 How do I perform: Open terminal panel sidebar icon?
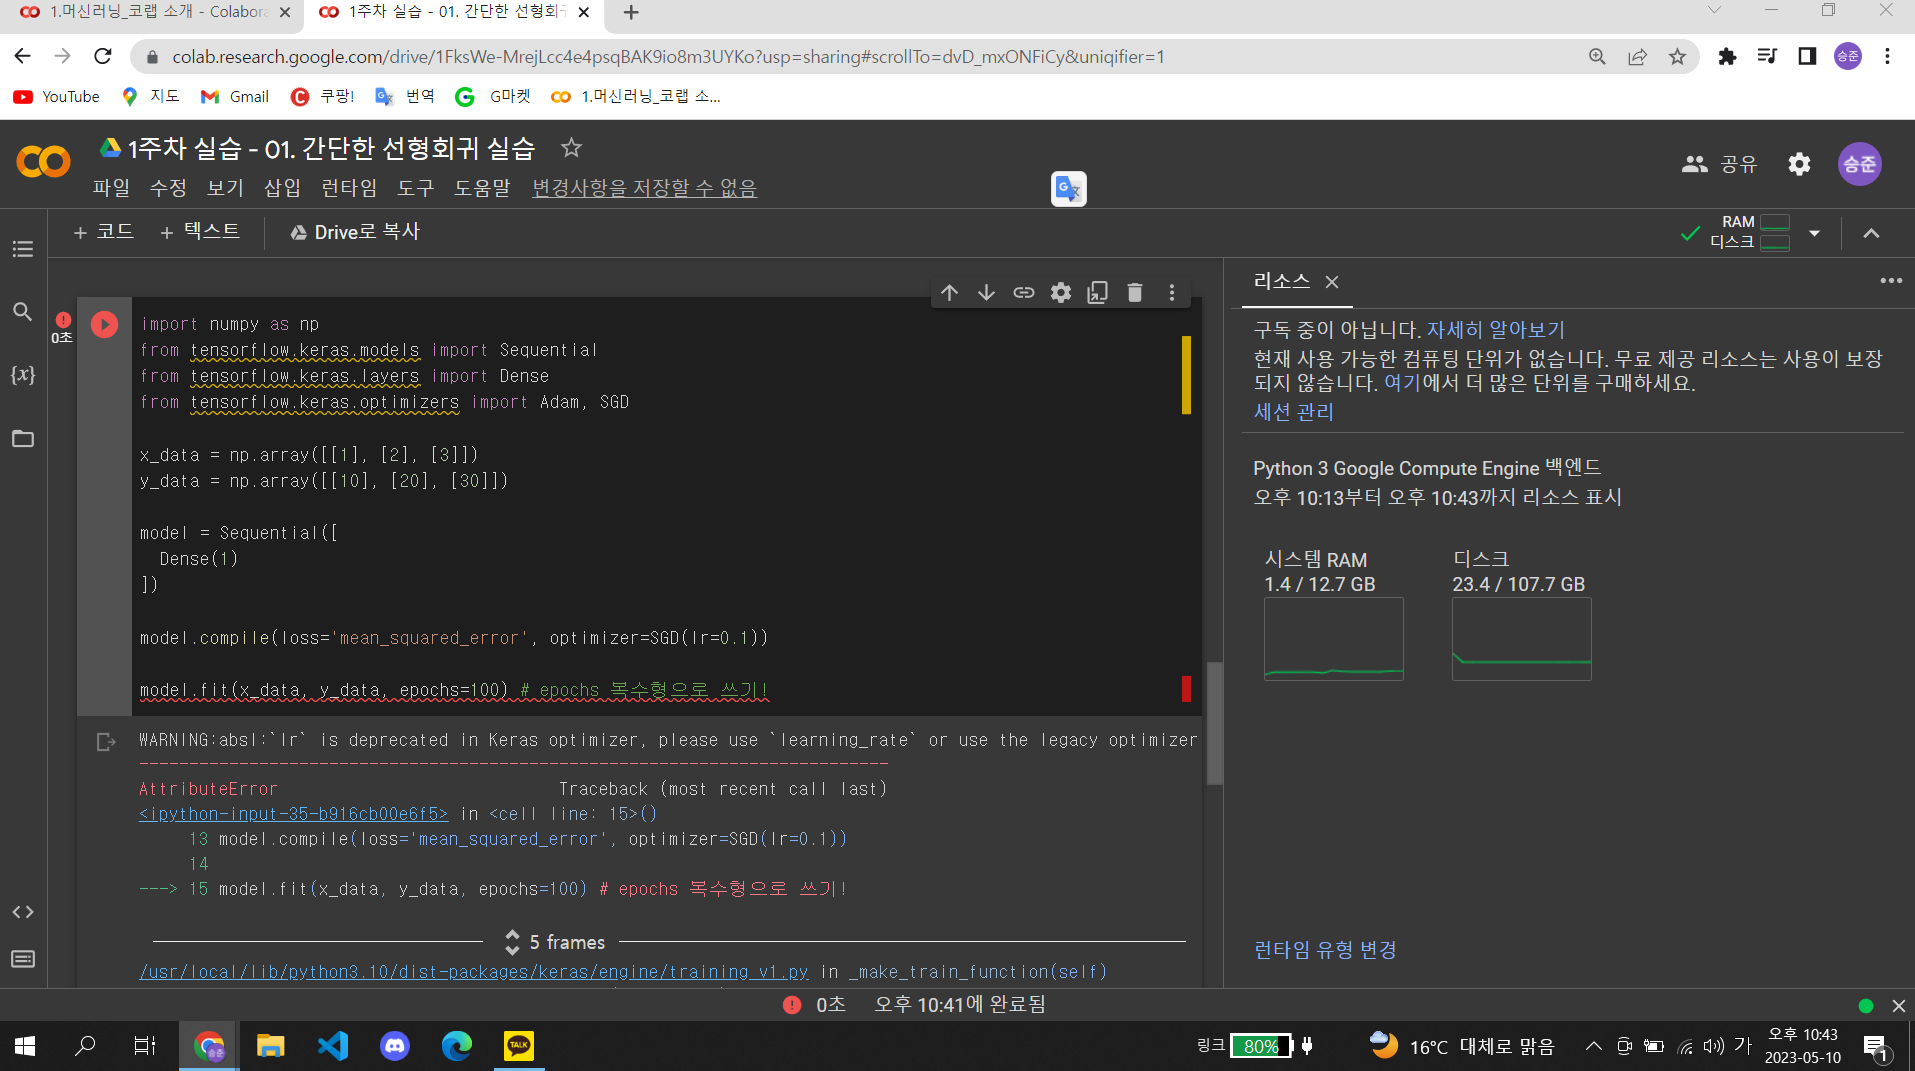(22, 959)
